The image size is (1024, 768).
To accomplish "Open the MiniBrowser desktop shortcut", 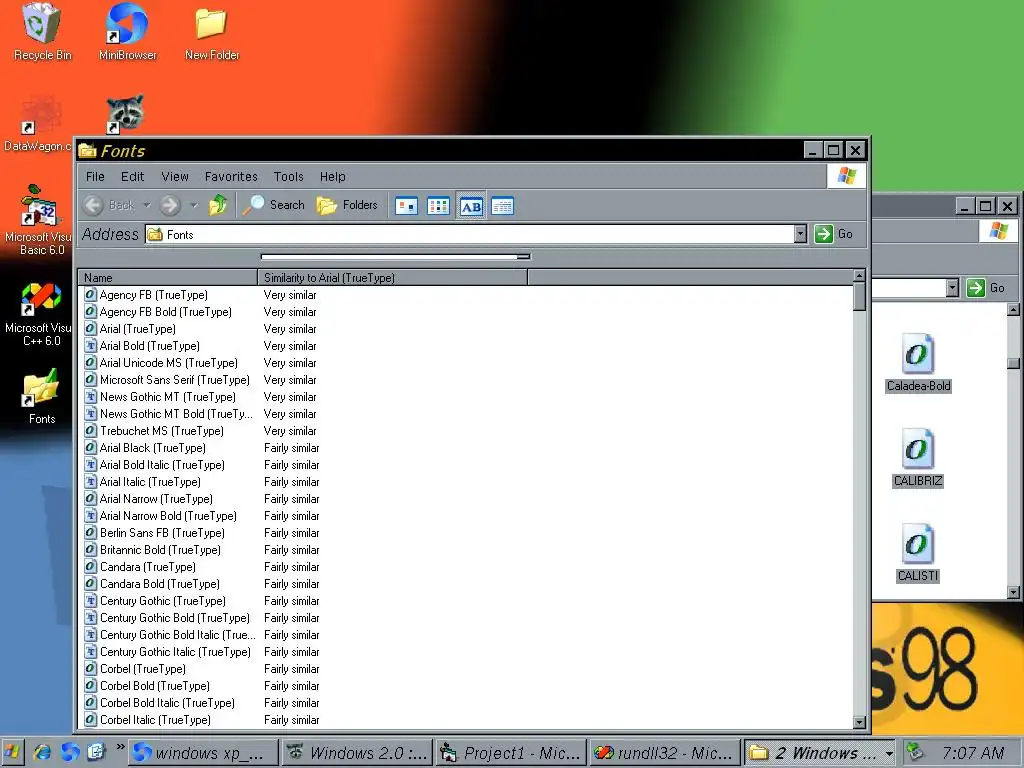I will click(x=127, y=33).
